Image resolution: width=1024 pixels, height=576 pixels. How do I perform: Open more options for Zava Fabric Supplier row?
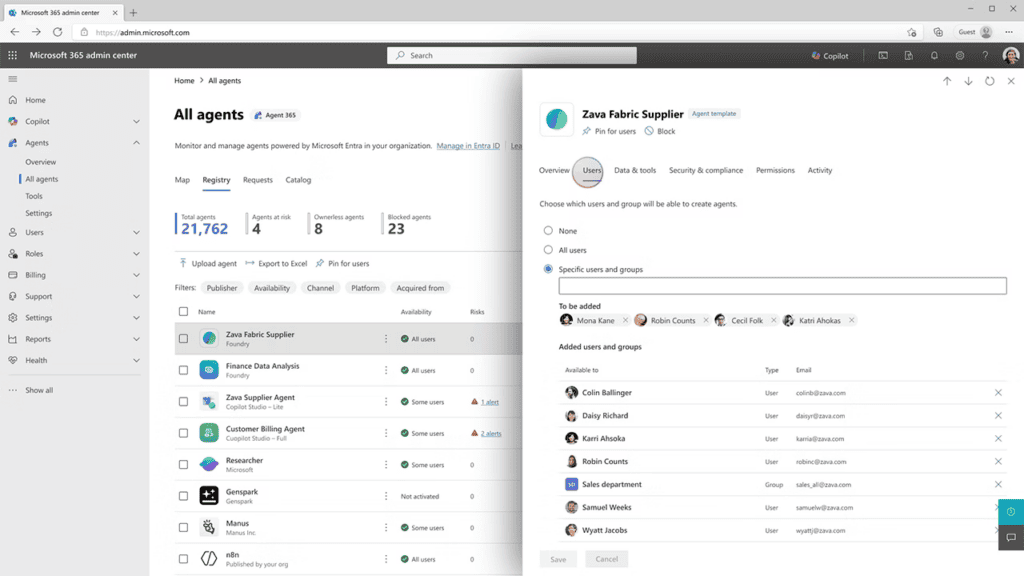pos(385,339)
